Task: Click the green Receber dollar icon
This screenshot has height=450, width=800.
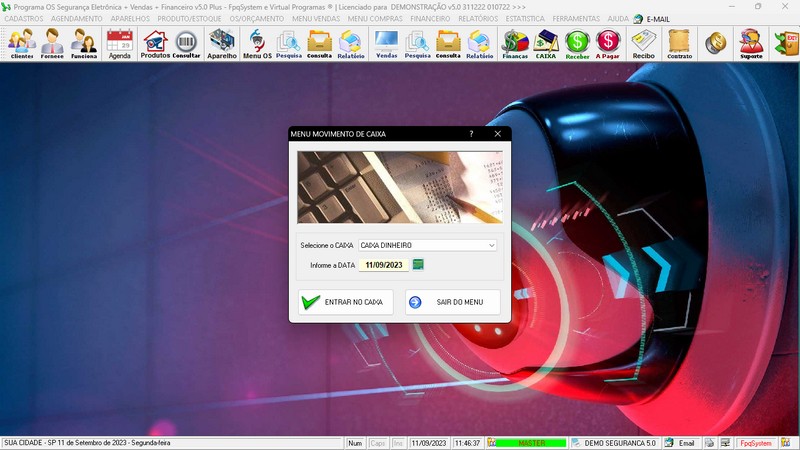Action: 577,44
